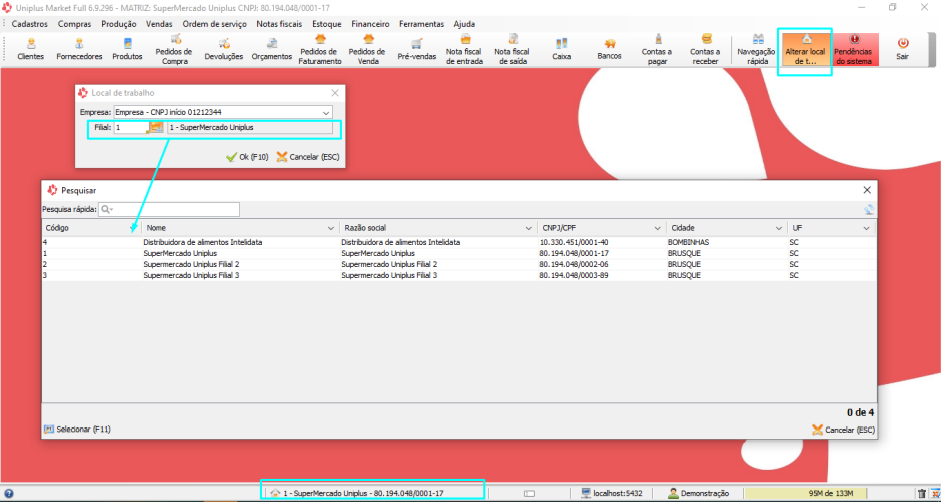942x502 pixels.
Task: Open the Cidade column dropdown
Action: [779, 229]
